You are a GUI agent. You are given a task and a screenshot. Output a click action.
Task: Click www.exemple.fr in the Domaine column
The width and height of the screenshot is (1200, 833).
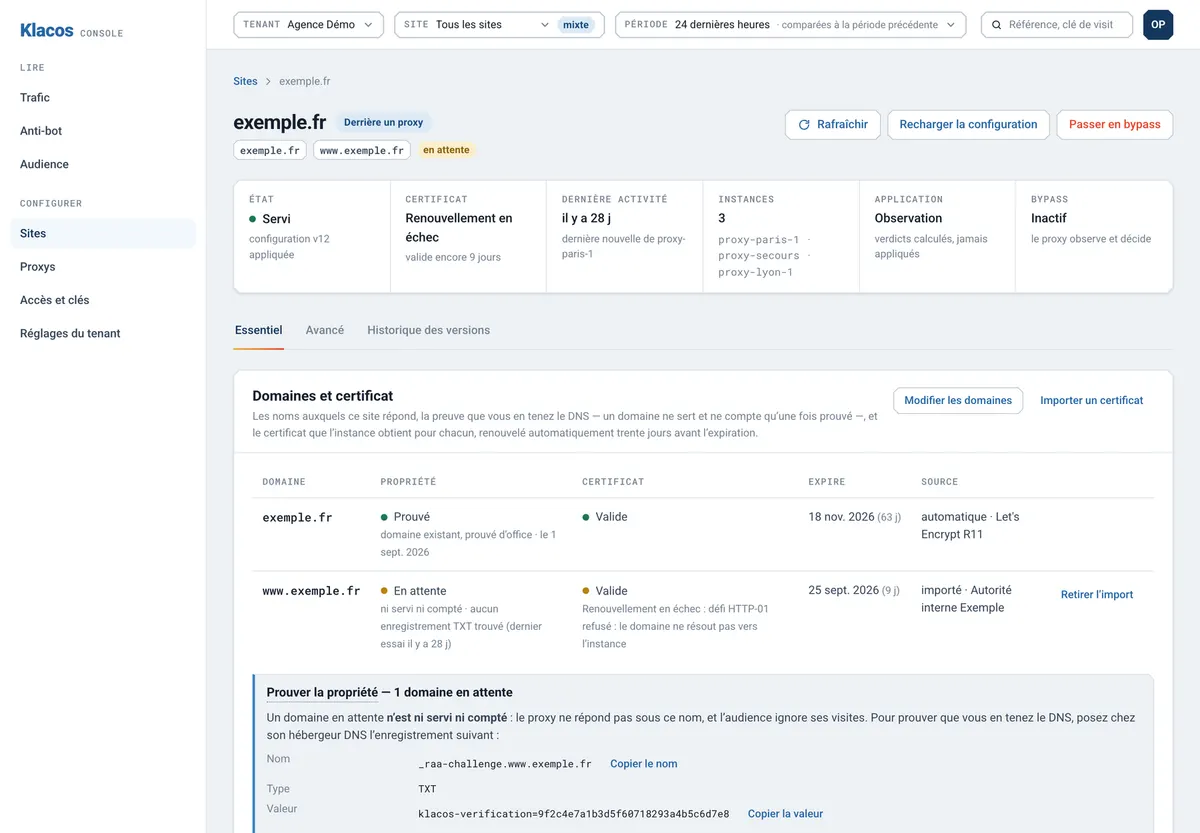311,591
